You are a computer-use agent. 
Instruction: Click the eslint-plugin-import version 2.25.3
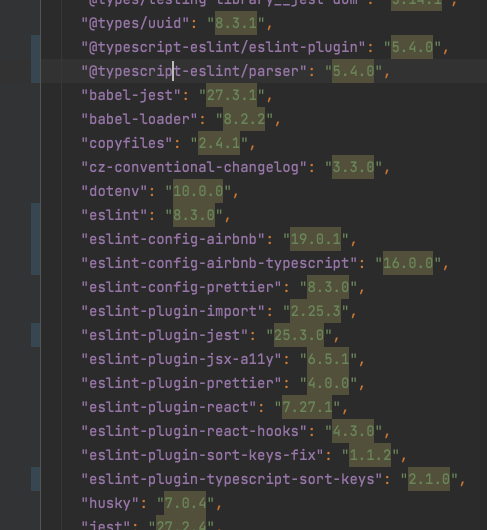(315, 311)
